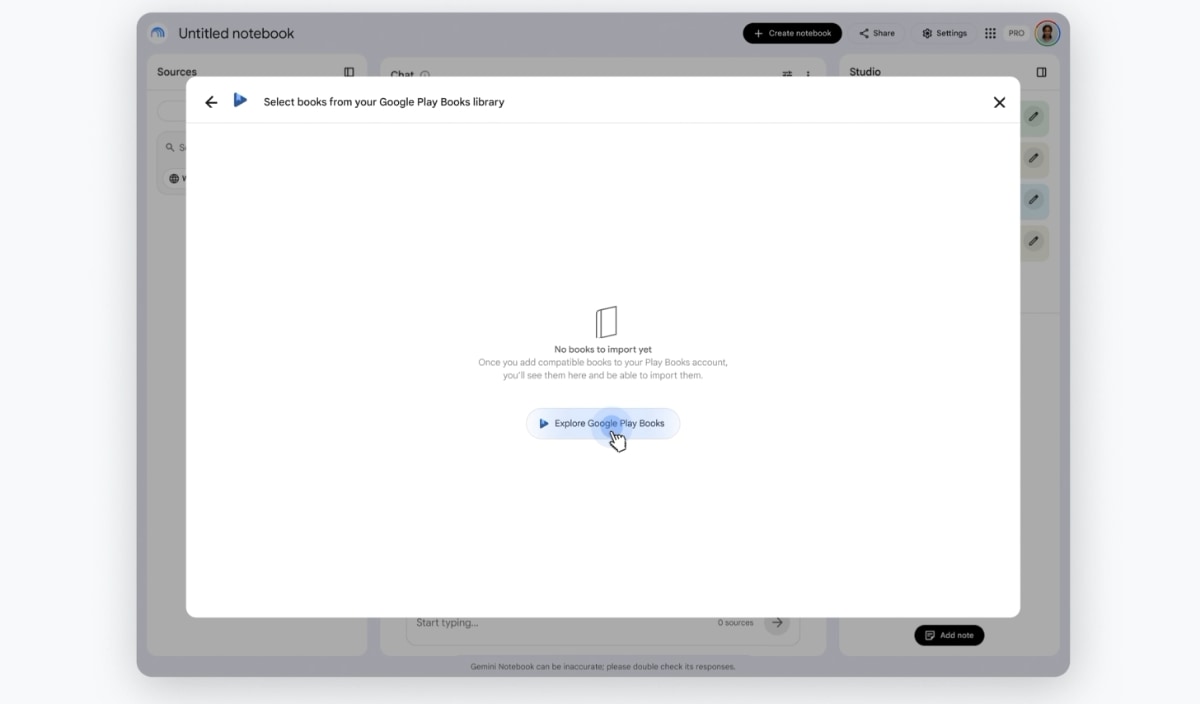Open the user account avatar
1200x704 pixels.
tap(1047, 33)
